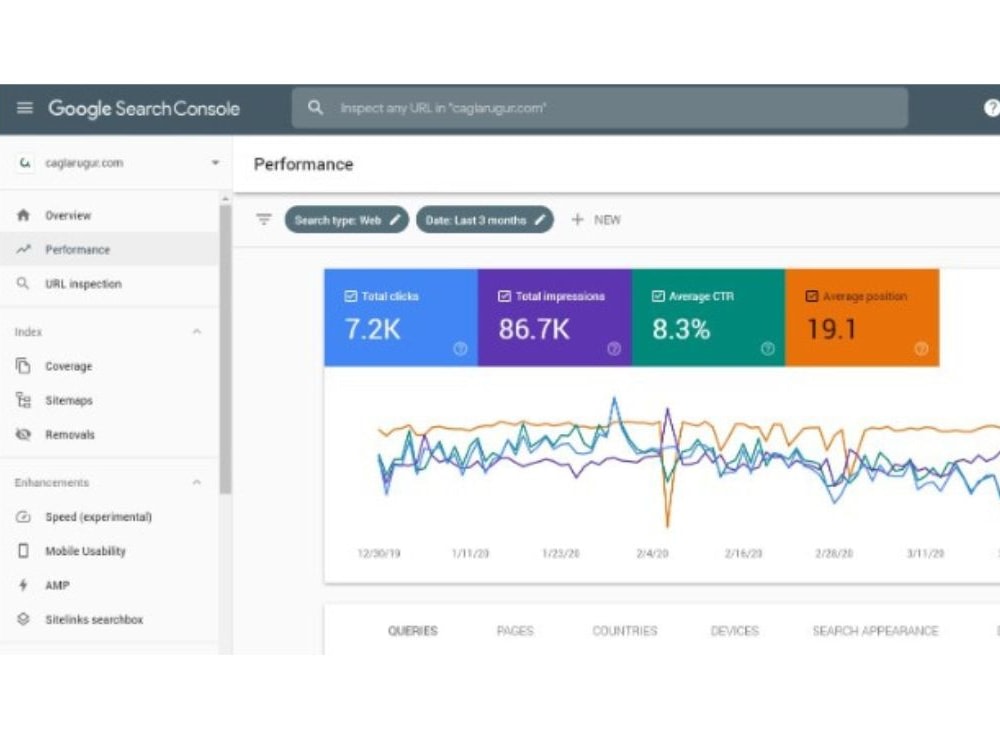The width and height of the screenshot is (1000, 750).
Task: Open URL inspection from sidebar
Action: 84,284
